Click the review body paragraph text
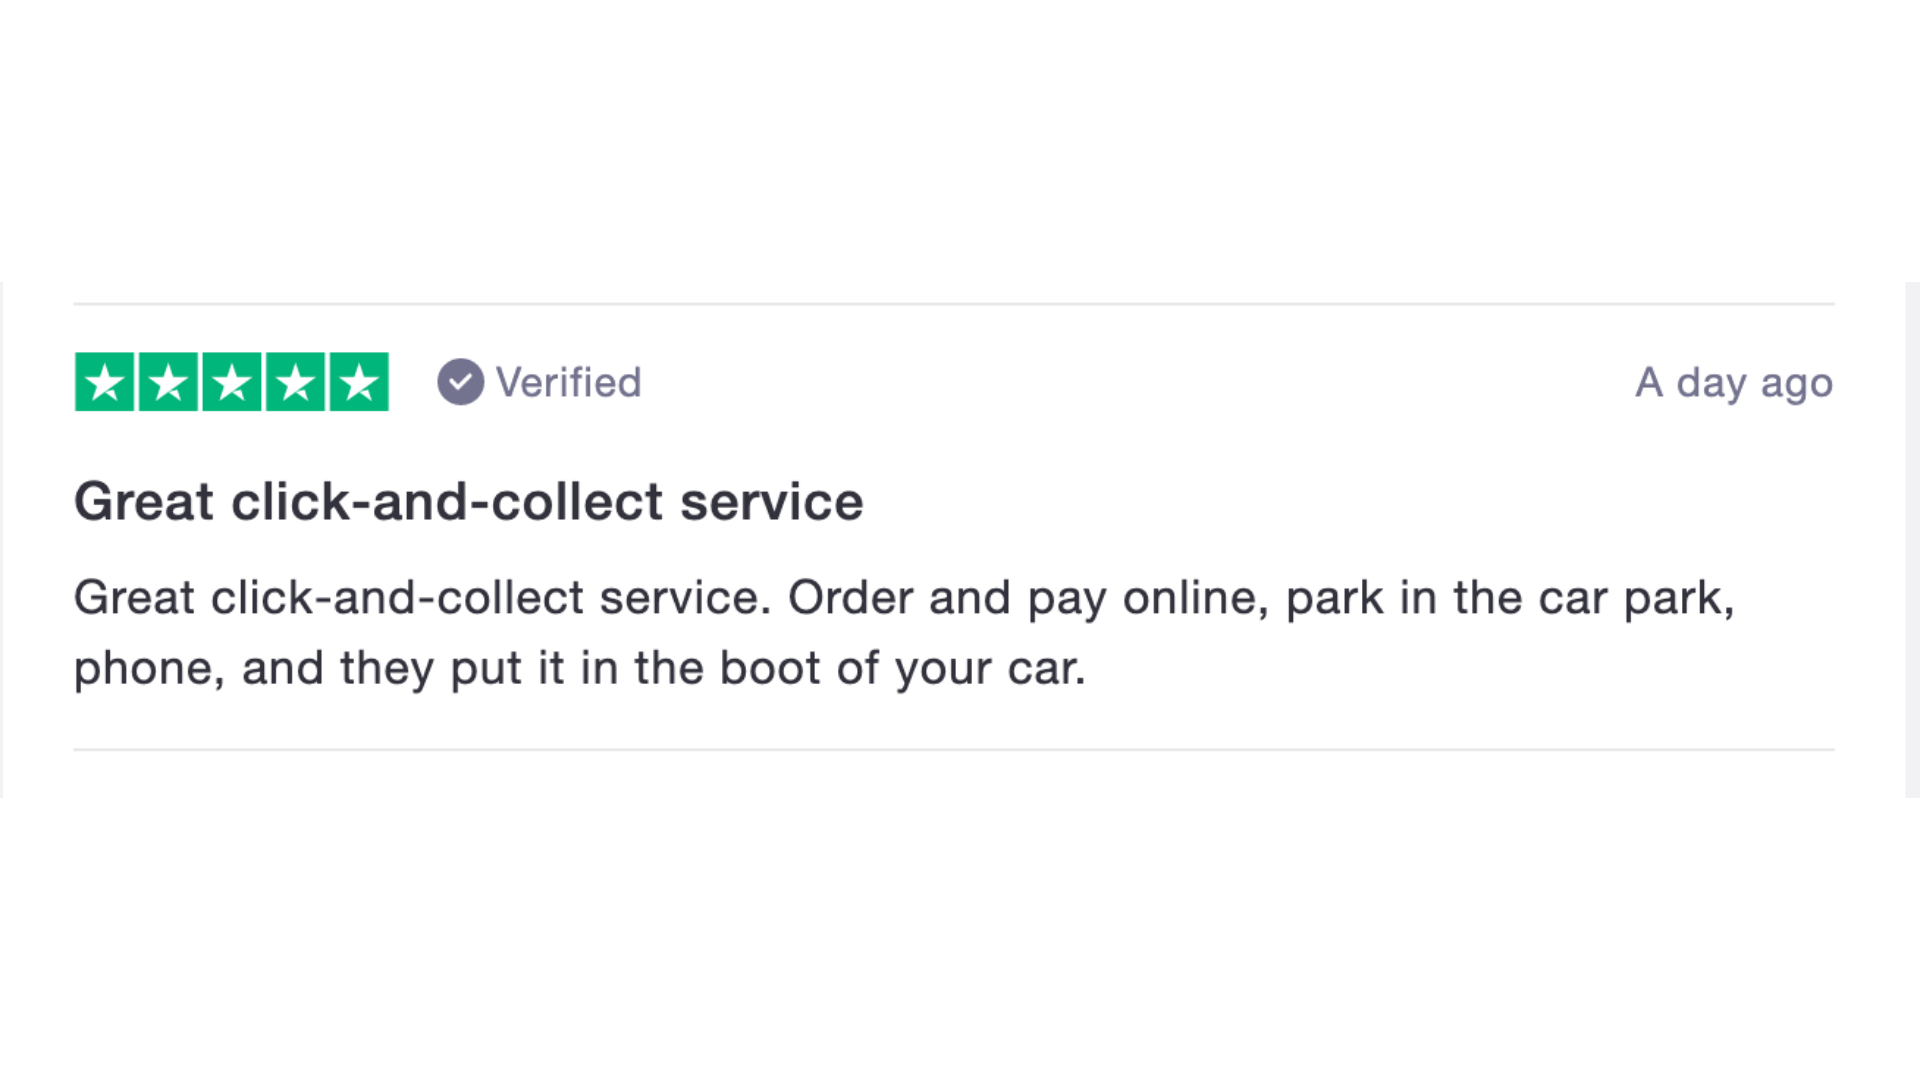The height and width of the screenshot is (1080, 1920). click(x=904, y=633)
